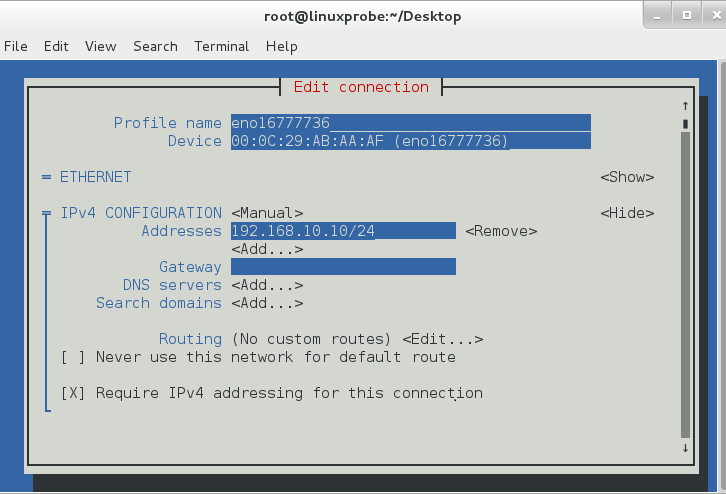Open the File menu

[x=15, y=46]
